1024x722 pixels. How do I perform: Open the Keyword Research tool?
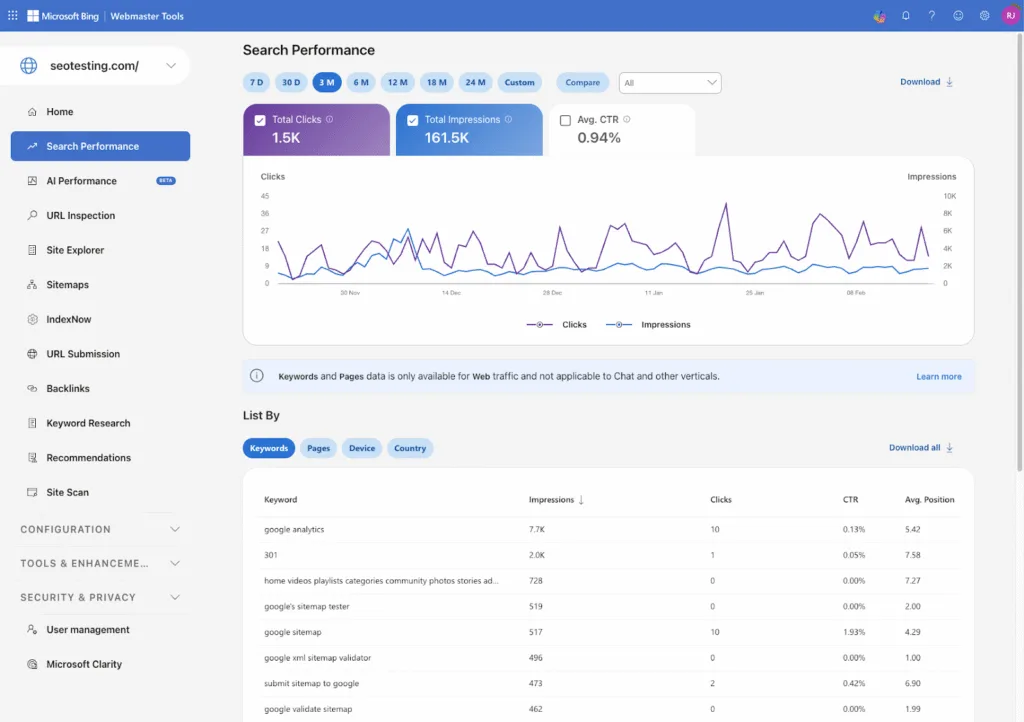tap(89, 423)
